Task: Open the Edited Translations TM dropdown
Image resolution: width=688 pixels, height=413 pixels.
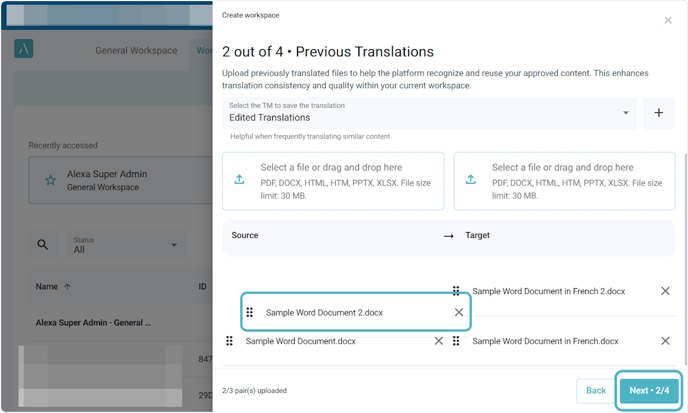Action: [429, 113]
